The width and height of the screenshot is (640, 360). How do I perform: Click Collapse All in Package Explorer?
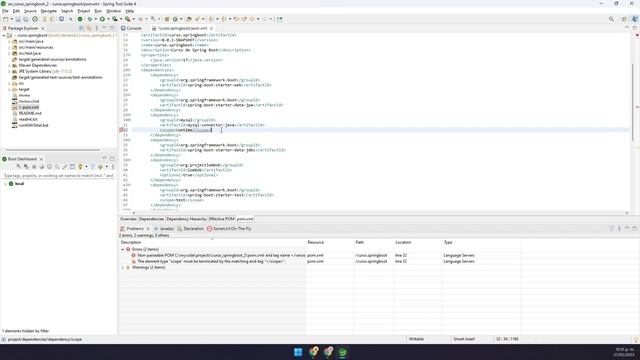(81, 28)
